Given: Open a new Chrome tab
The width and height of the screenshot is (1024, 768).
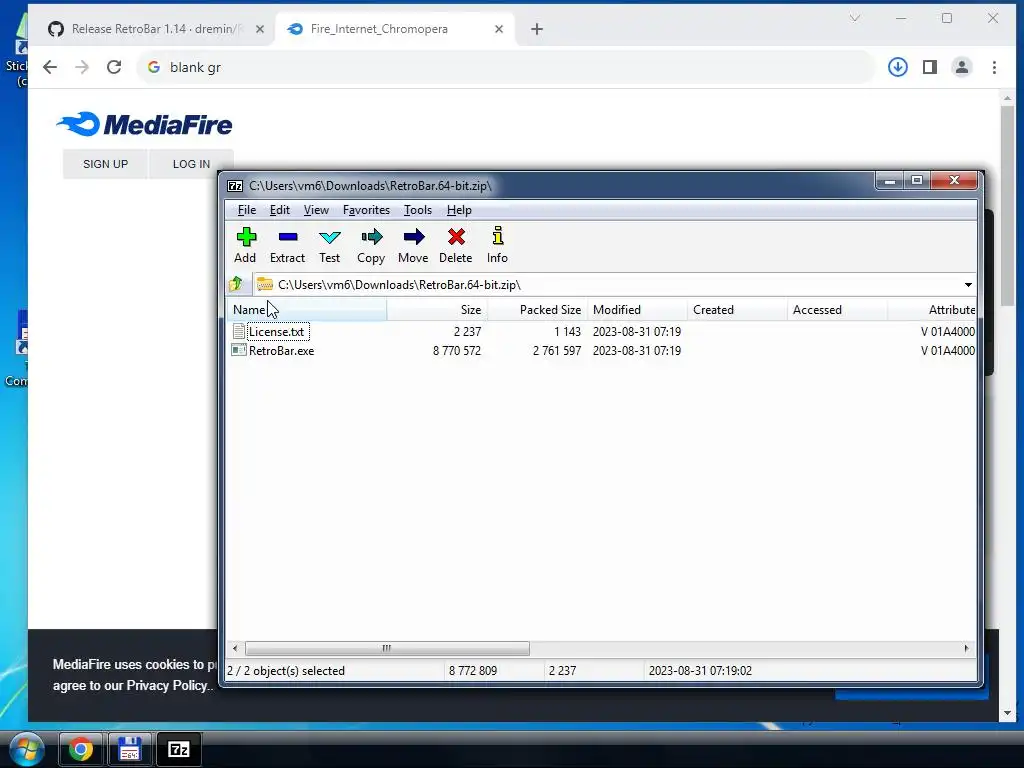Looking at the screenshot, I should pyautogui.click(x=537, y=29).
